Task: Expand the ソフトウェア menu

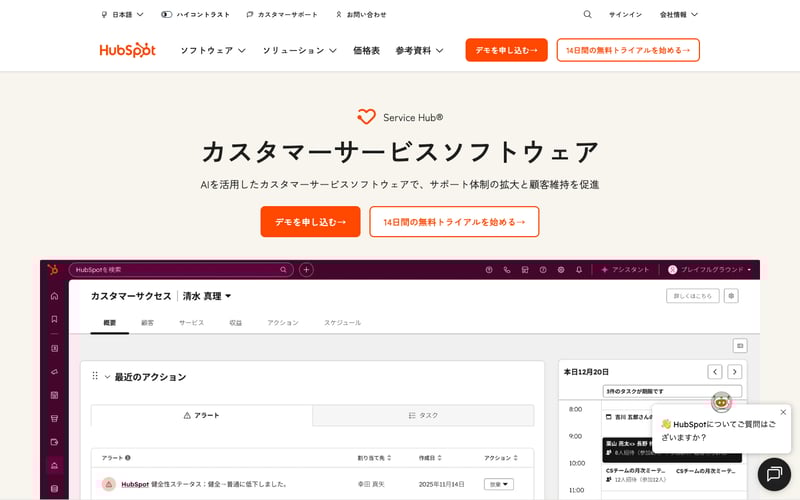Action: 213,50
